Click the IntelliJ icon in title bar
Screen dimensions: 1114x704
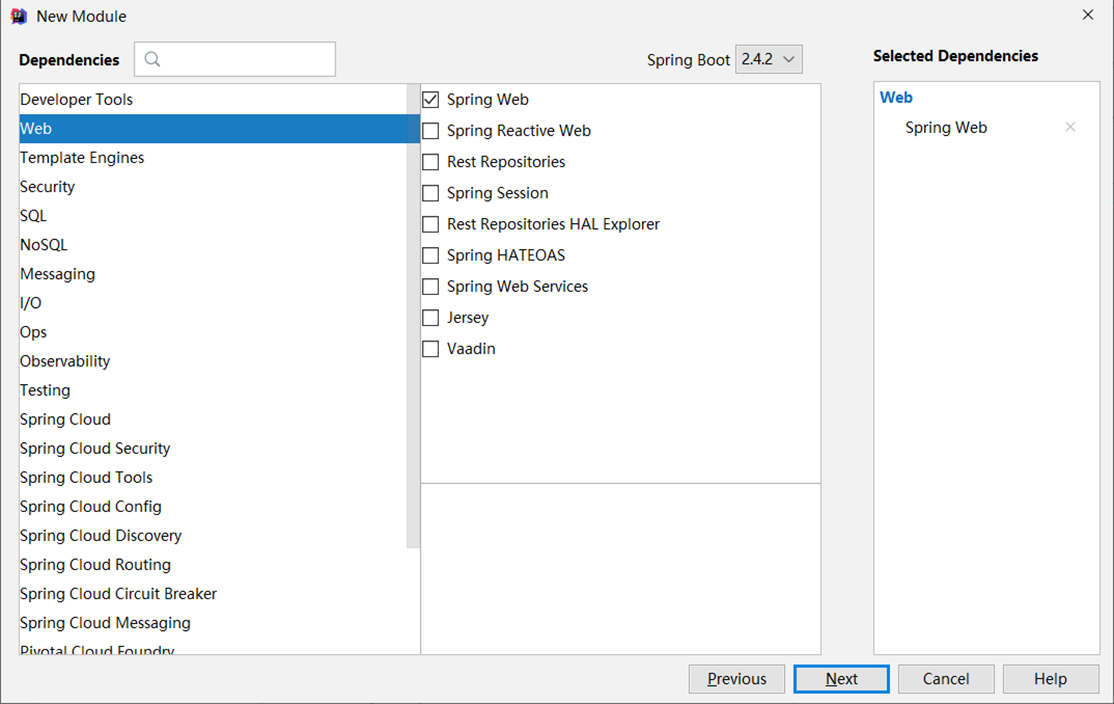(18, 16)
